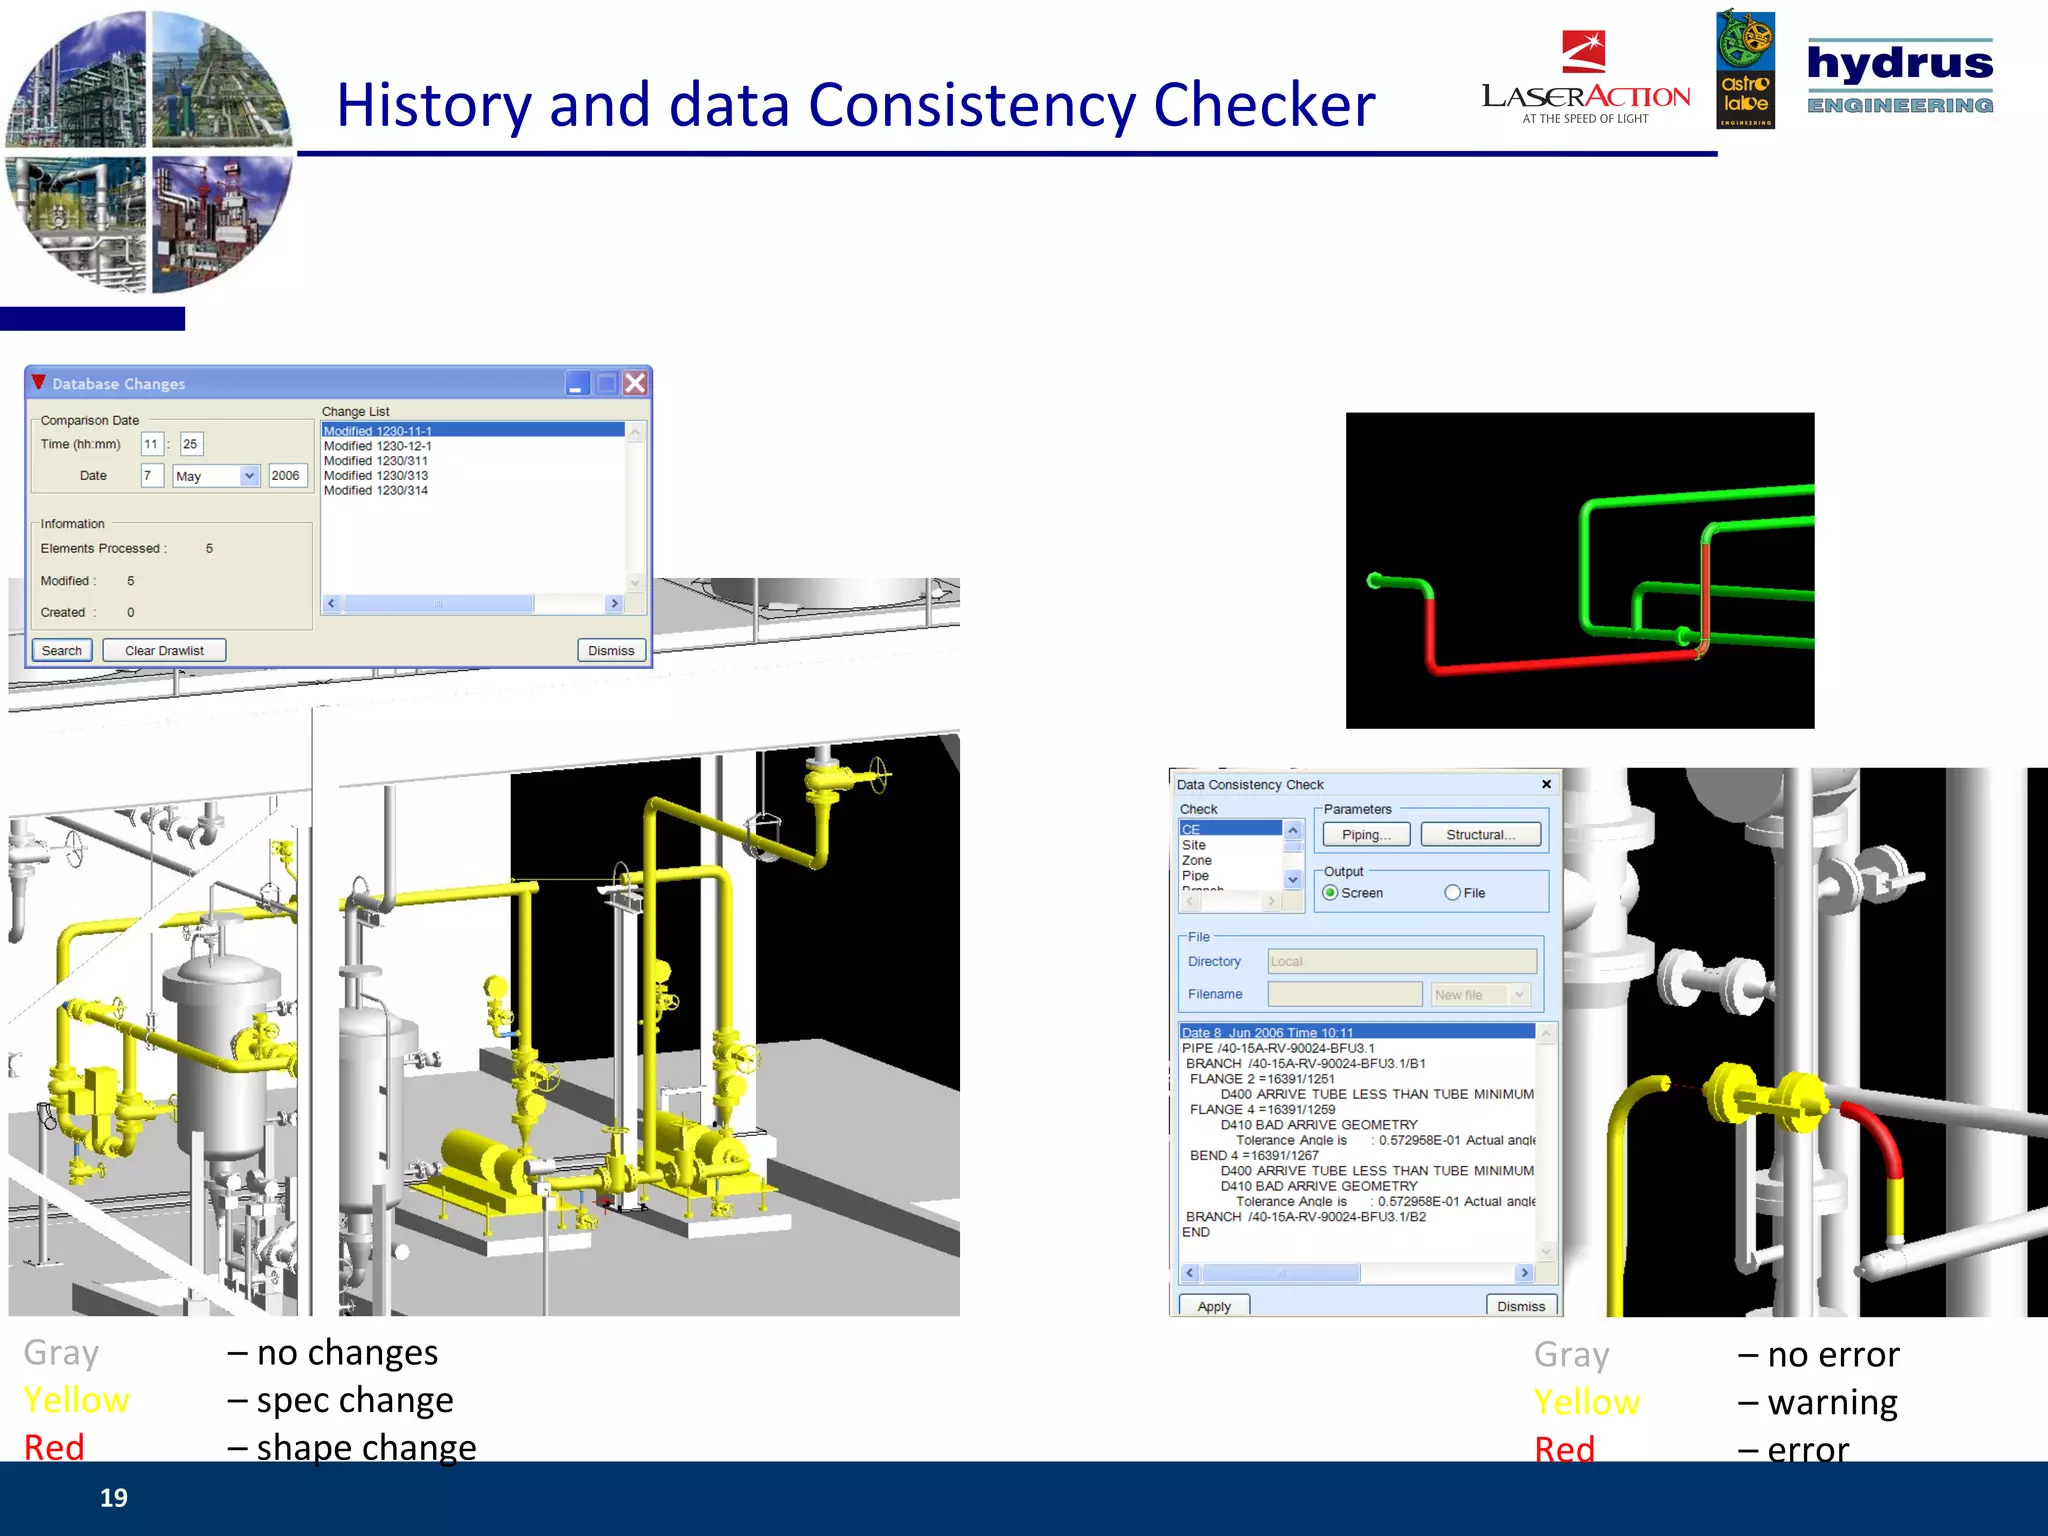Select the Screen output radio button
The width and height of the screenshot is (2048, 1536).
click(x=1331, y=893)
